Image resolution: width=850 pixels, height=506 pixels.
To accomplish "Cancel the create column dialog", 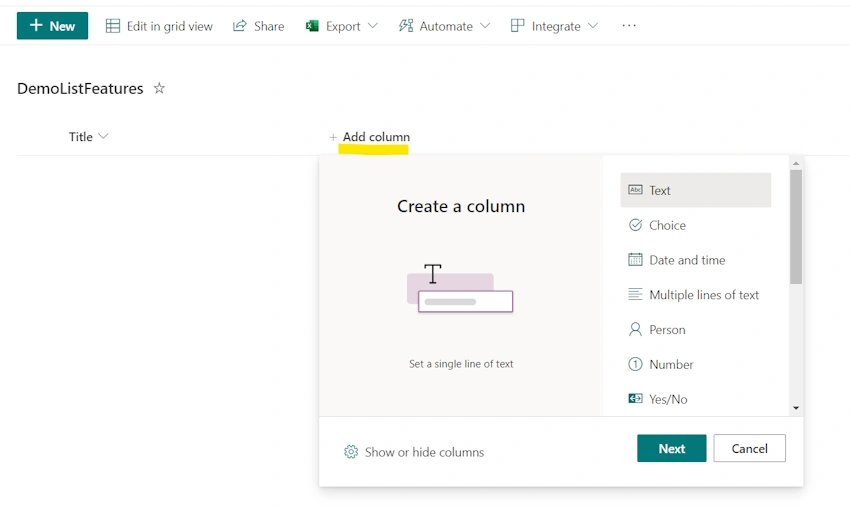I will pos(749,449).
